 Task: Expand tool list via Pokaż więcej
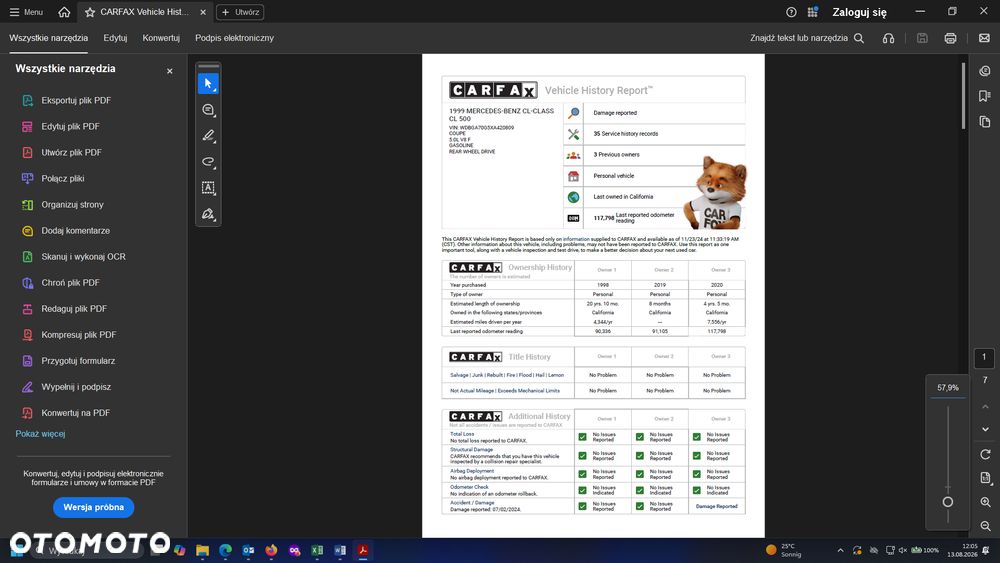(40, 434)
